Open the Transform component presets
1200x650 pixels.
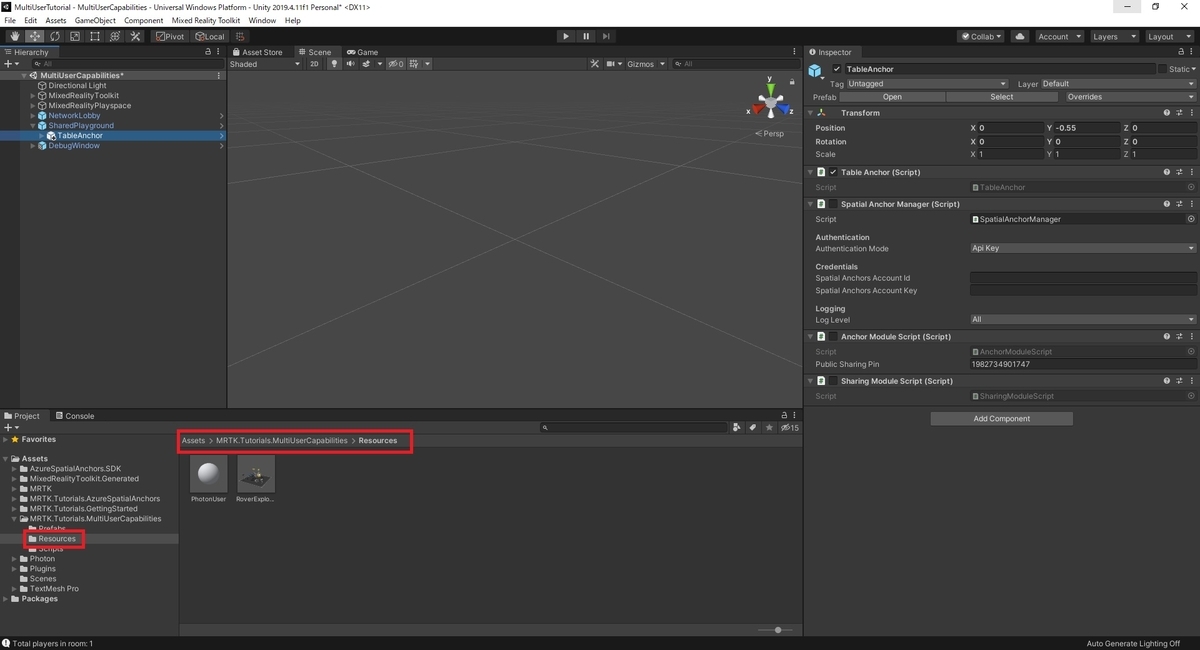1179,113
